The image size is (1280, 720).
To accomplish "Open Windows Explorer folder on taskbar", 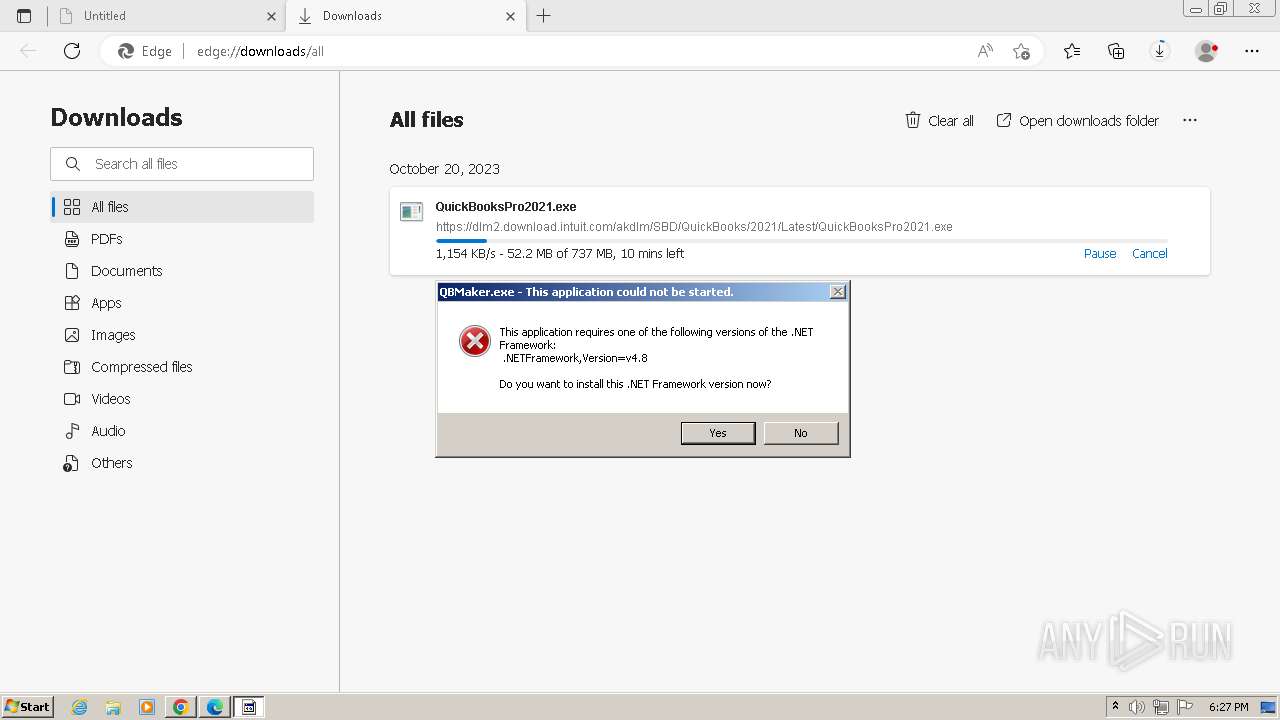I will (113, 707).
